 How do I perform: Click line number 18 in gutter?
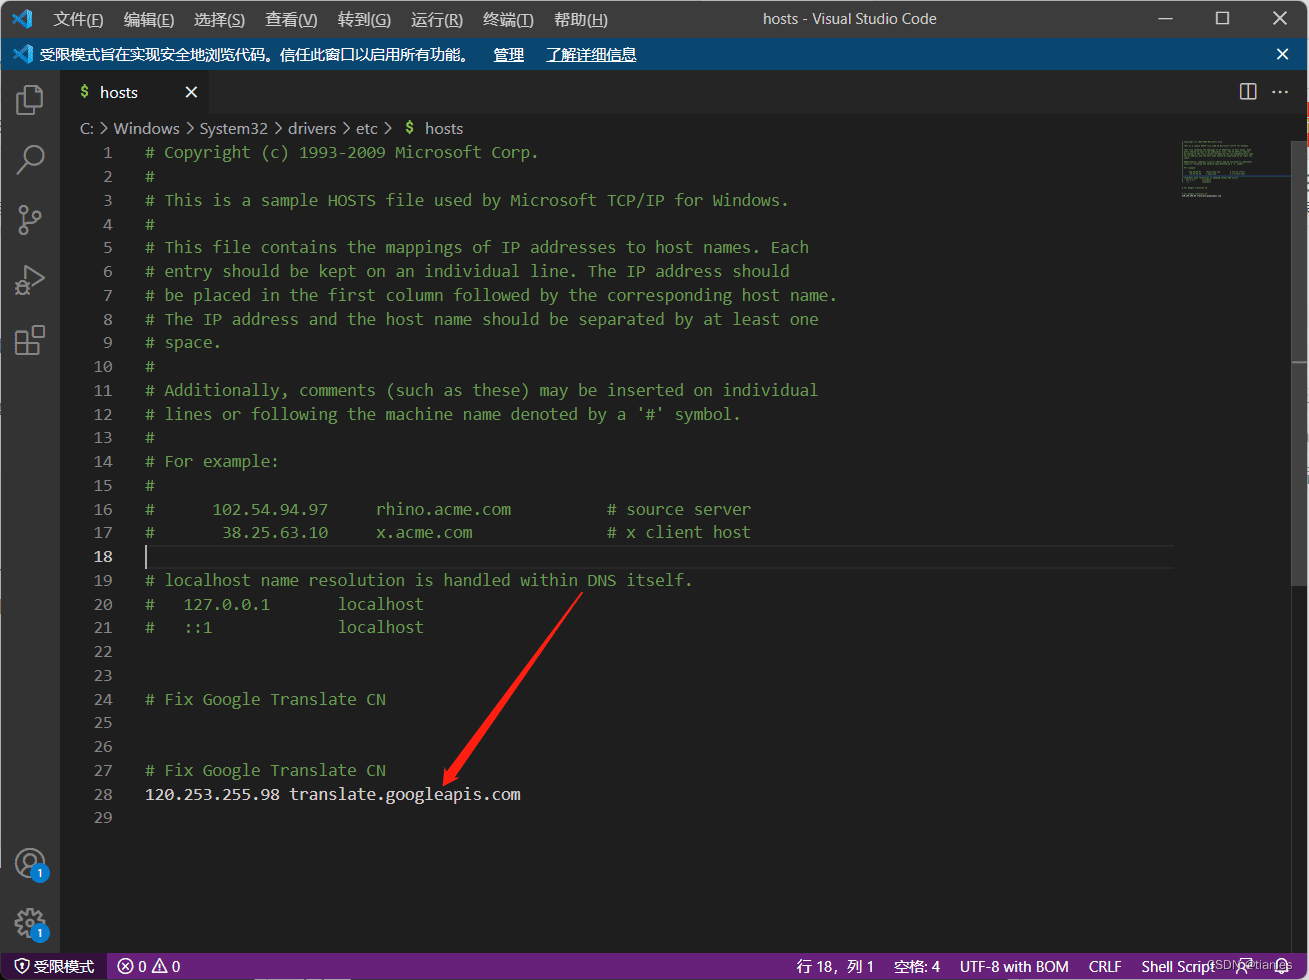103,556
